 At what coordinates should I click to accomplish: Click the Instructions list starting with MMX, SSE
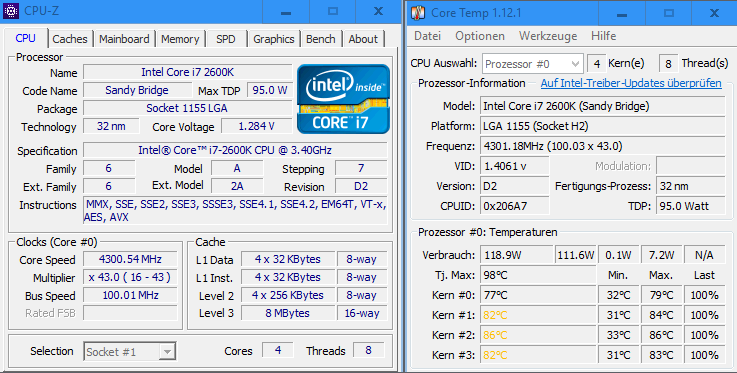[235, 210]
